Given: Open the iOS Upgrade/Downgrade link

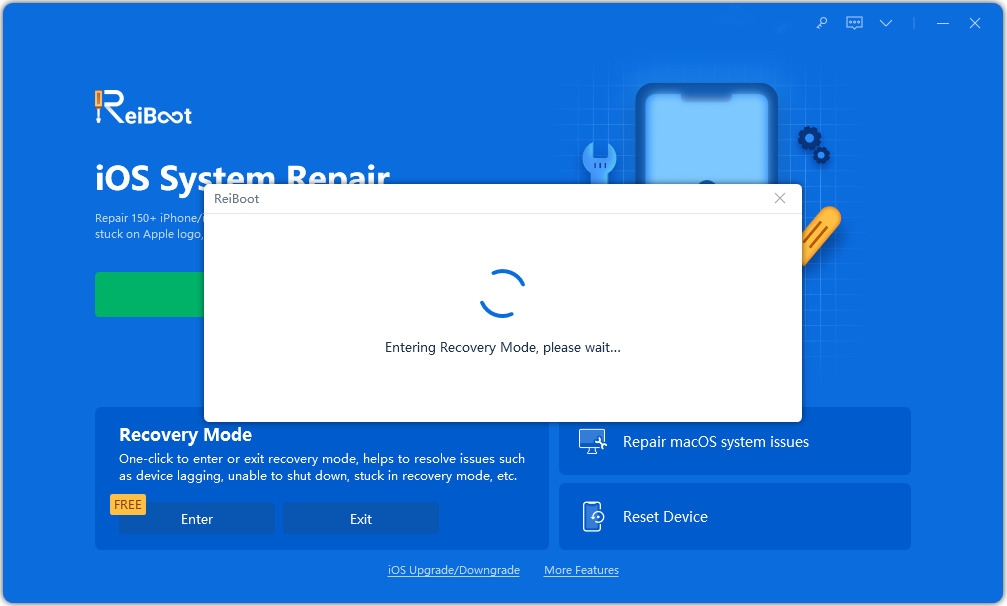Looking at the screenshot, I should pos(453,570).
